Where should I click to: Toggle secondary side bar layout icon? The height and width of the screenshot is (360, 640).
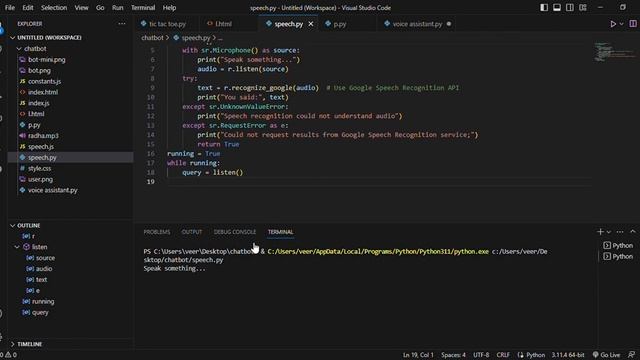click(x=570, y=7)
